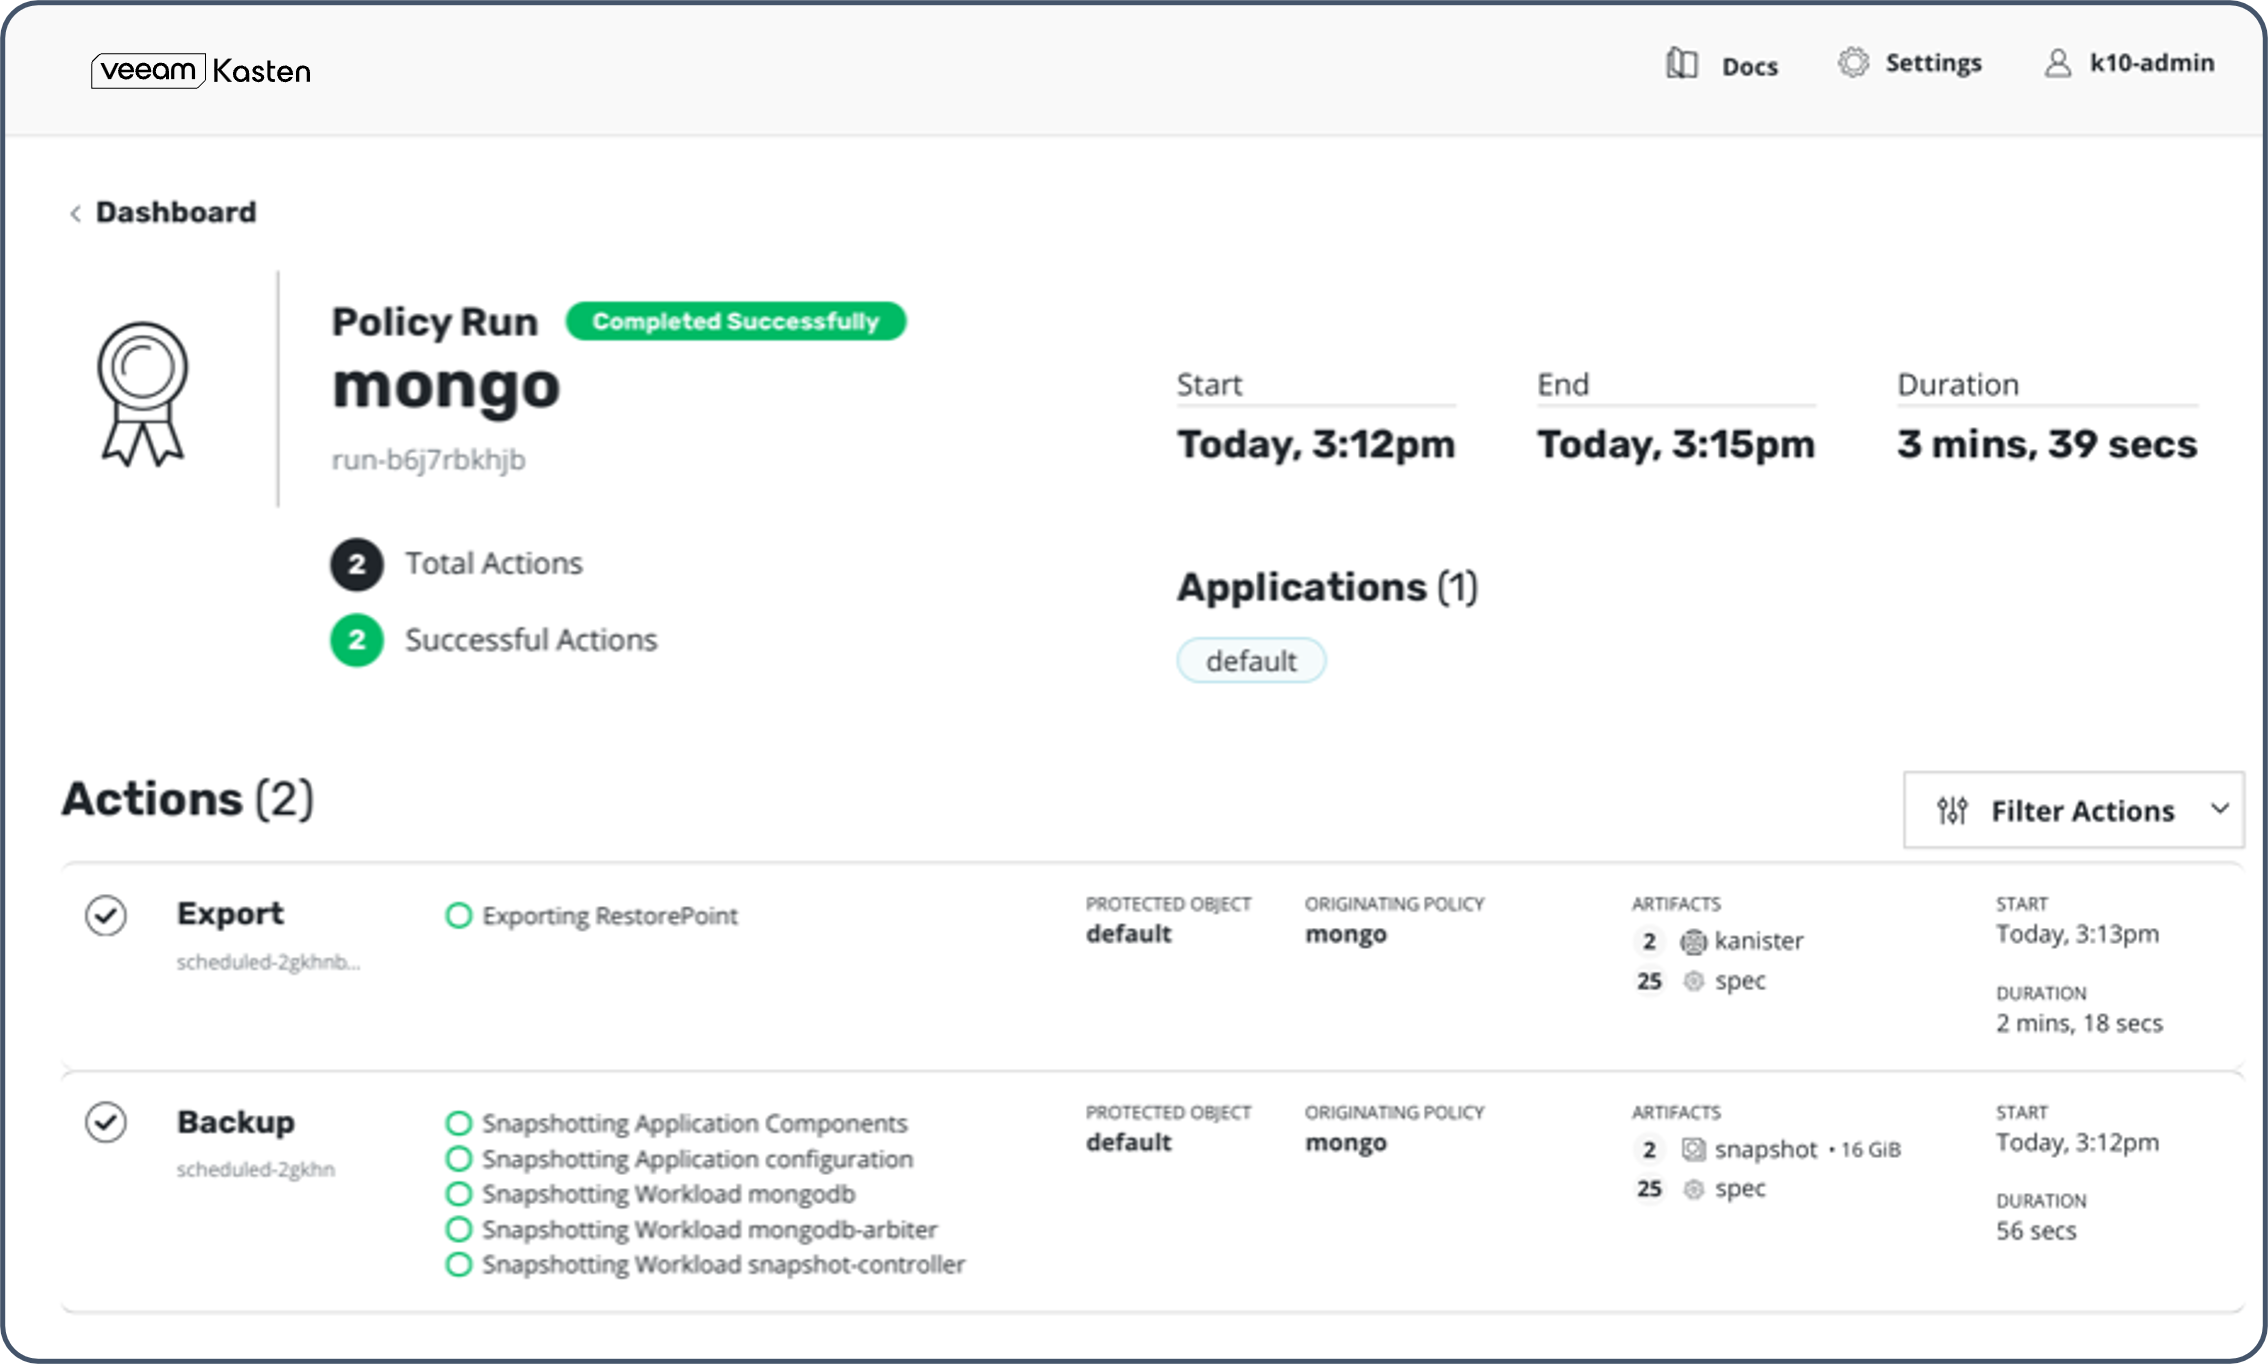This screenshot has width=2268, height=1364.
Task: Click default protected object in Backup row
Action: tap(1129, 1141)
